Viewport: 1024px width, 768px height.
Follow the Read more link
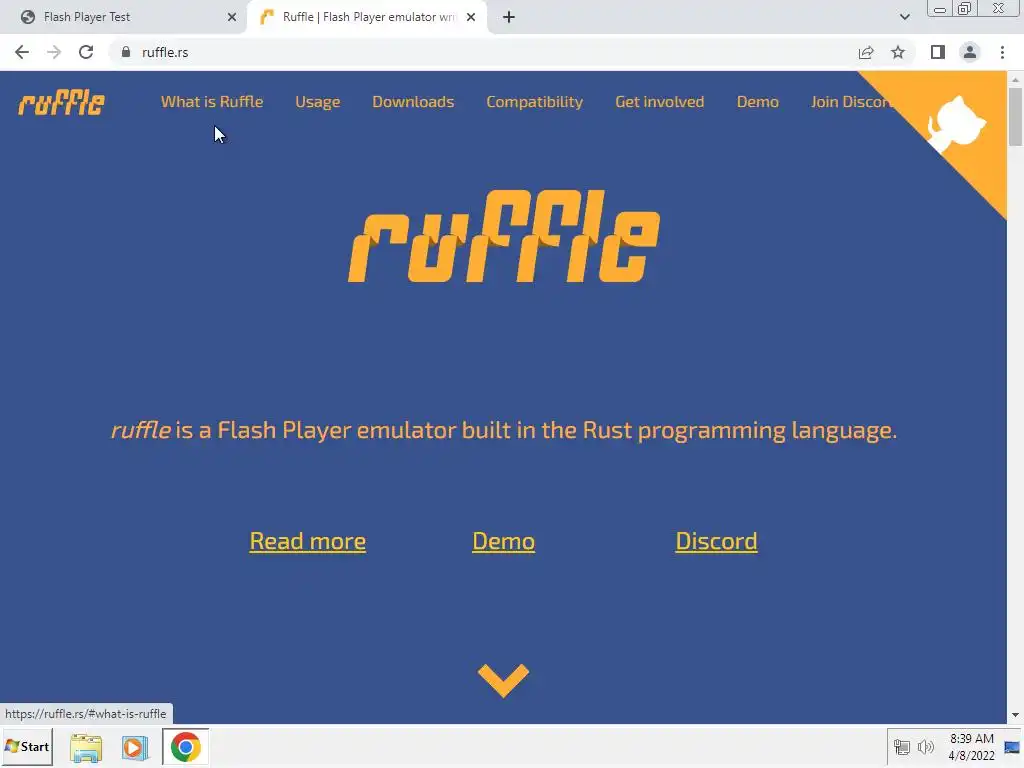[308, 541]
